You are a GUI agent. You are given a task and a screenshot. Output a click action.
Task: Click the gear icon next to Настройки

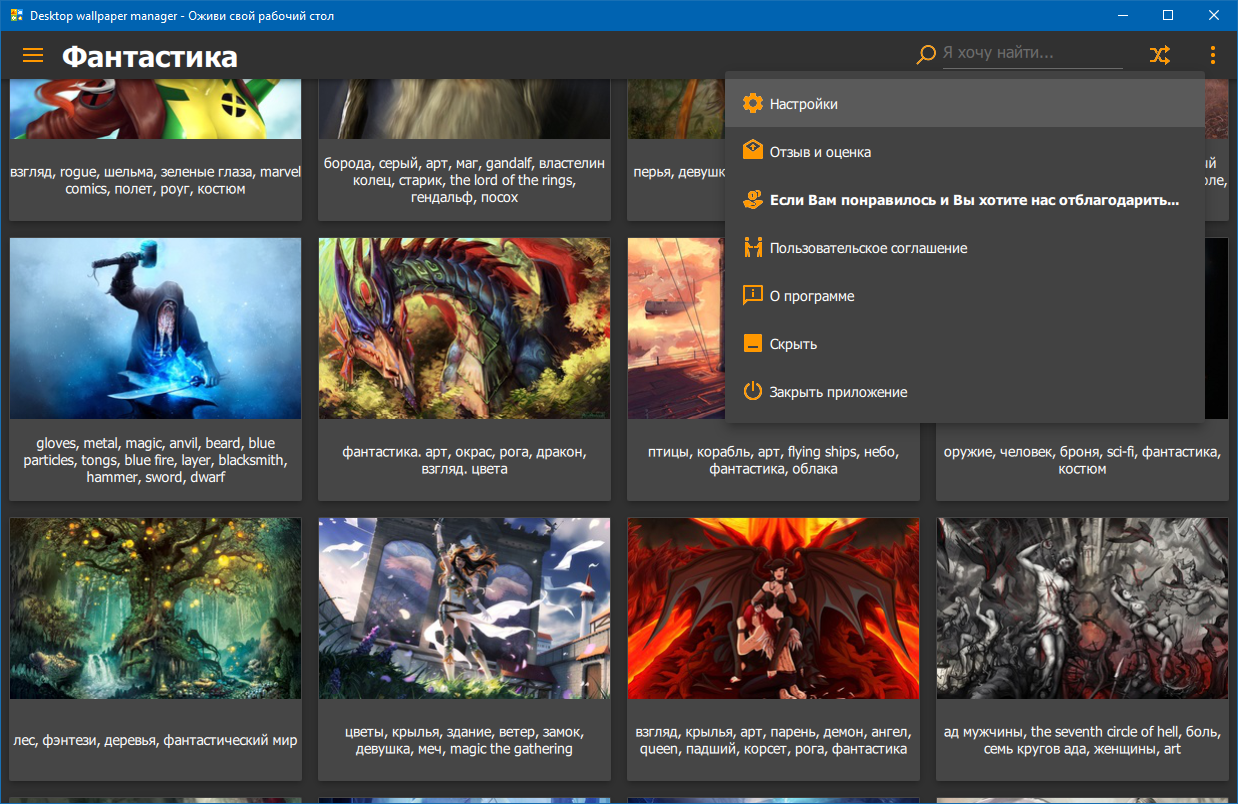coord(753,104)
